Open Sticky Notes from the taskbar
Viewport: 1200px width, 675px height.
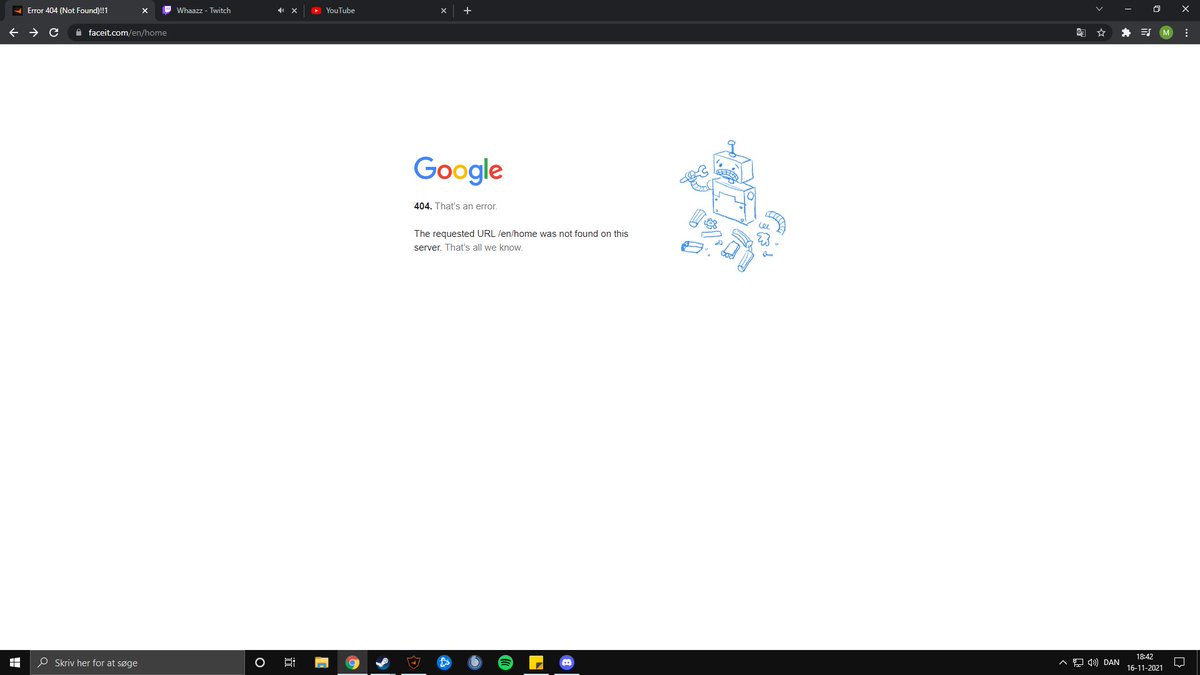pyautogui.click(x=536, y=662)
